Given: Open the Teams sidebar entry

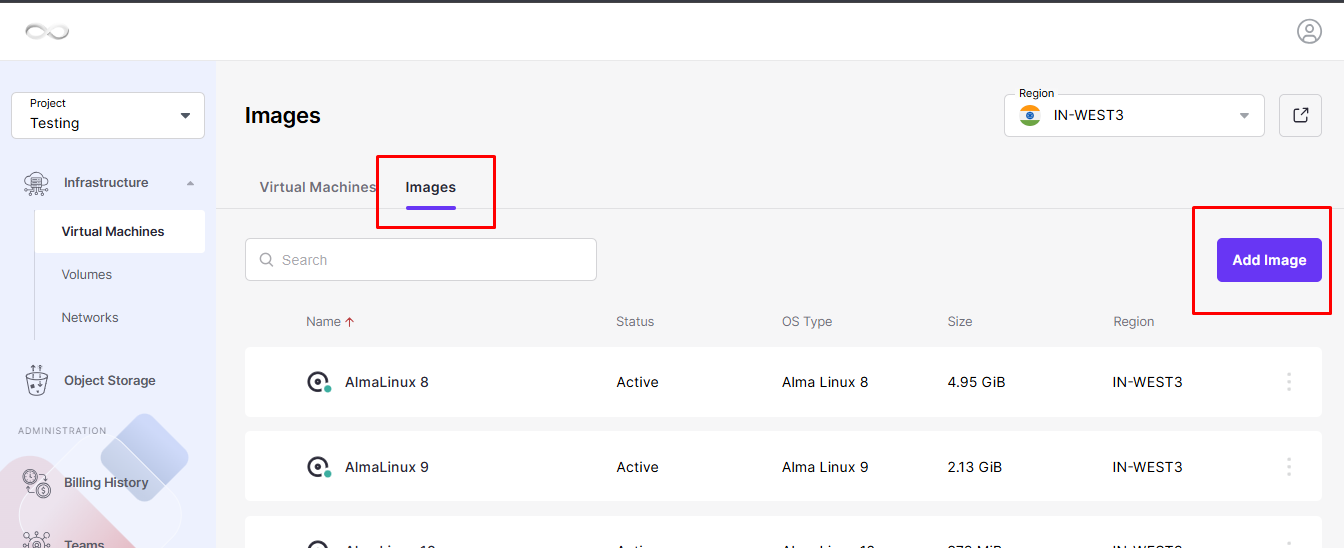Looking at the screenshot, I should pos(84,544).
